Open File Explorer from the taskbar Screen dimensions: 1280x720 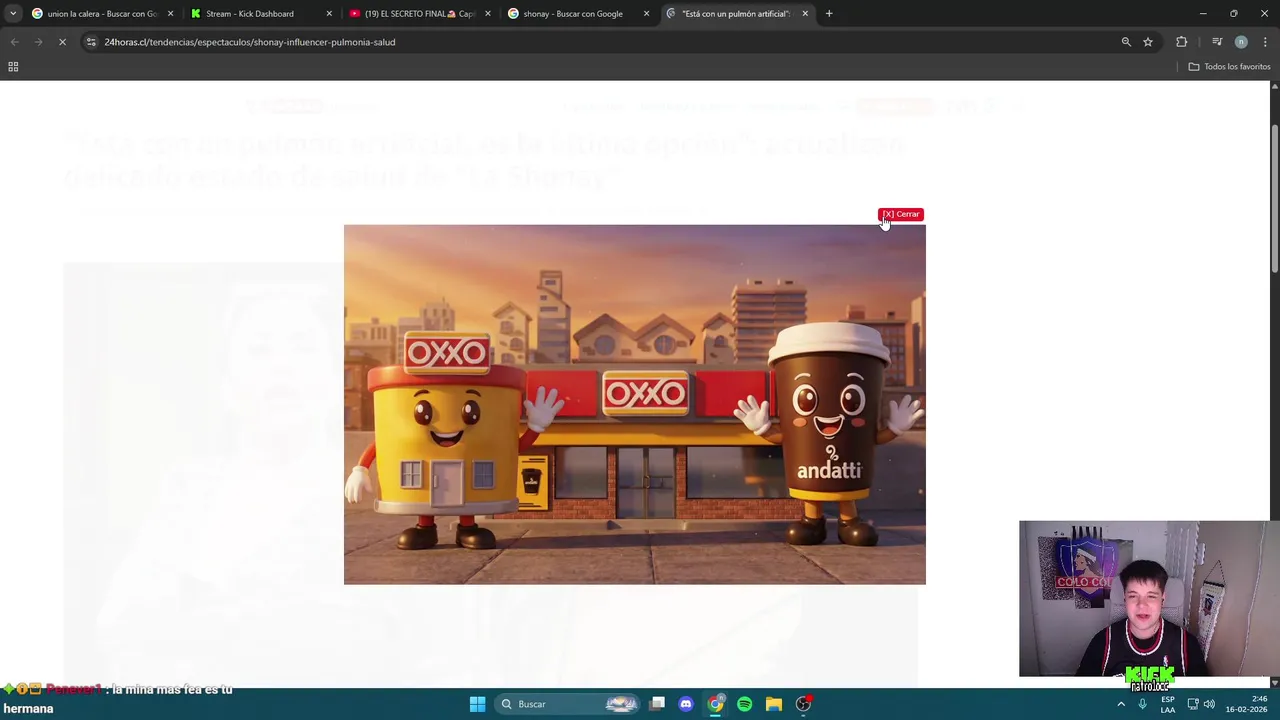pos(774,704)
